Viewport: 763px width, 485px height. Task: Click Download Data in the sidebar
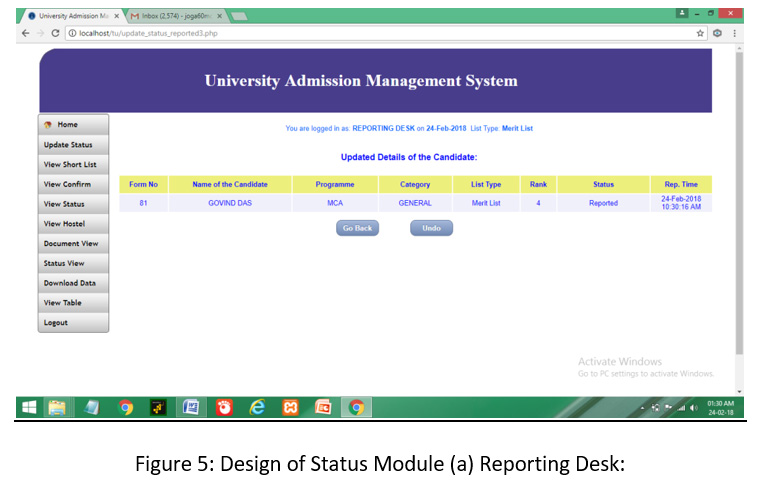[73, 283]
